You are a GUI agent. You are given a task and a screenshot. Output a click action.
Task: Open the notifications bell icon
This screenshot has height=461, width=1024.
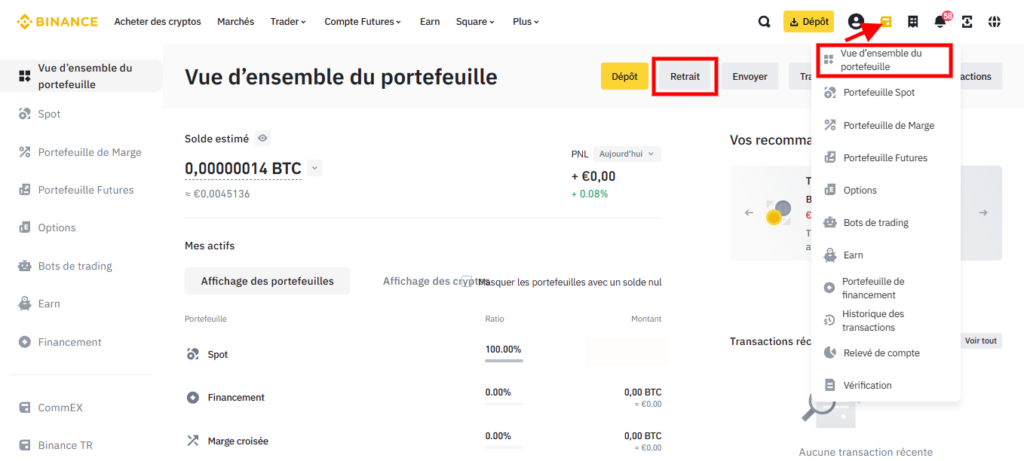point(940,21)
